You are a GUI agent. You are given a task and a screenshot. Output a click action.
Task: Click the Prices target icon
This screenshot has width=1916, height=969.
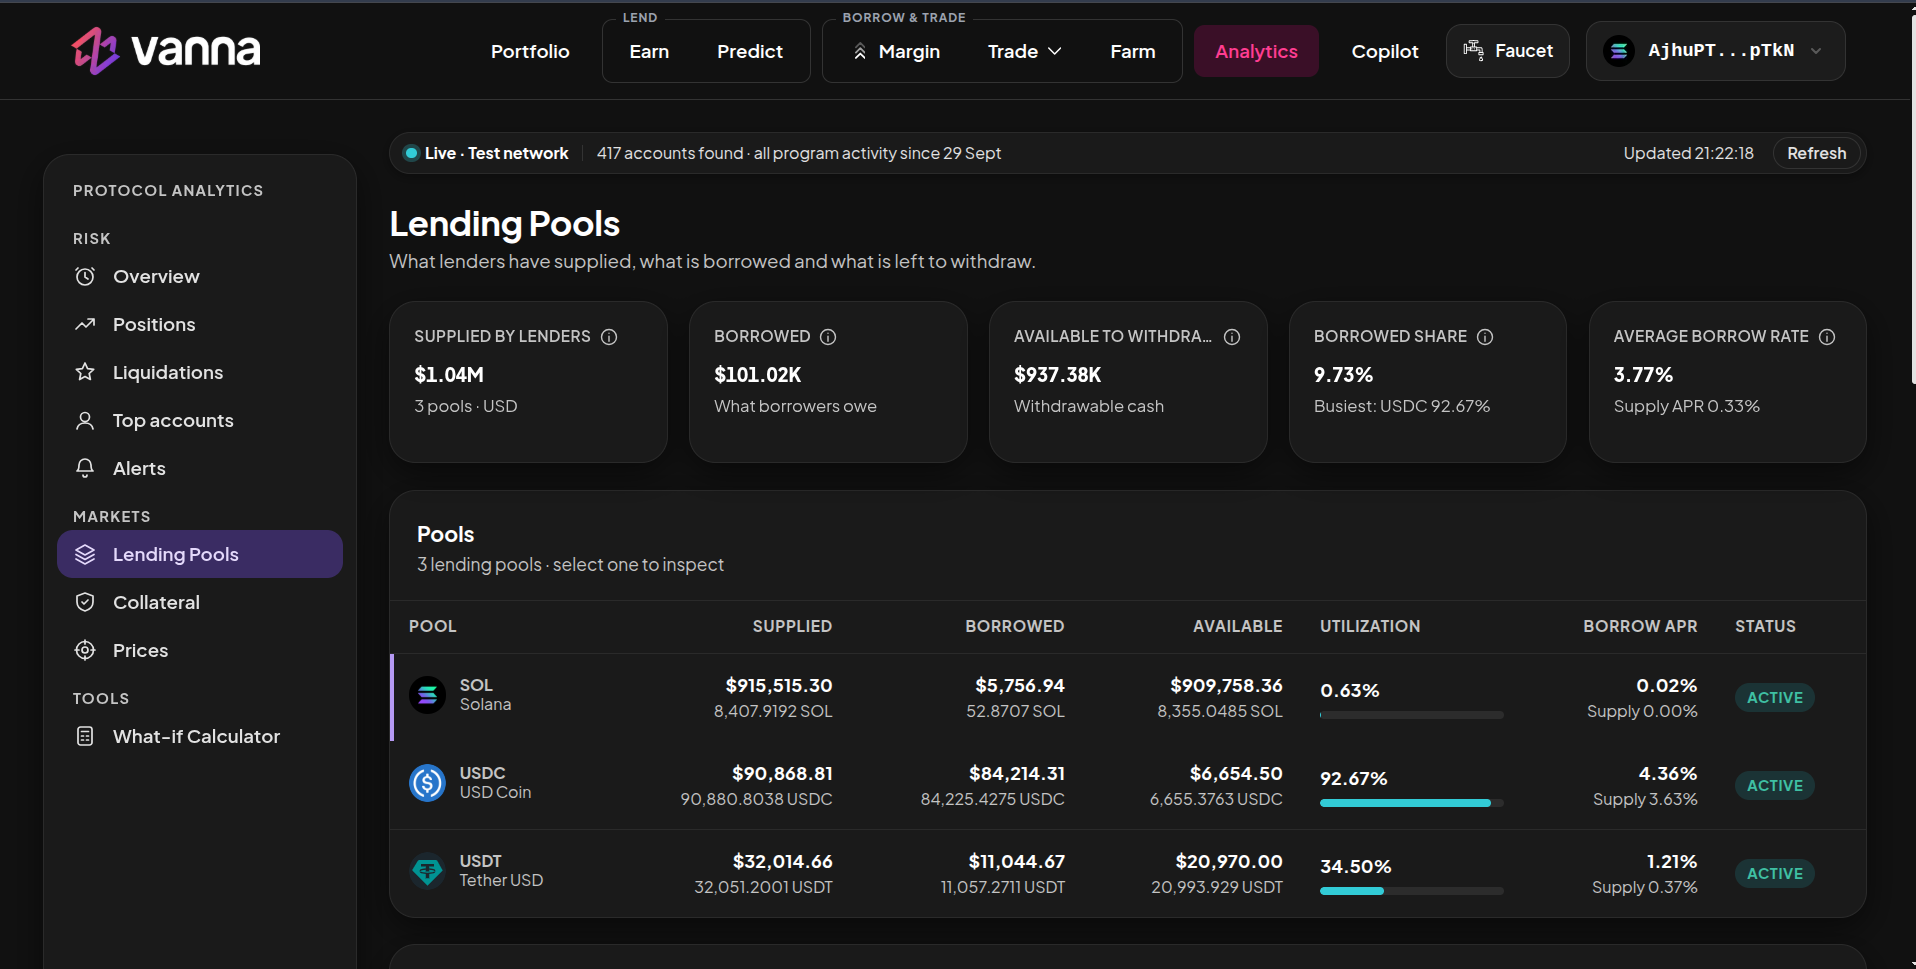[x=85, y=650]
